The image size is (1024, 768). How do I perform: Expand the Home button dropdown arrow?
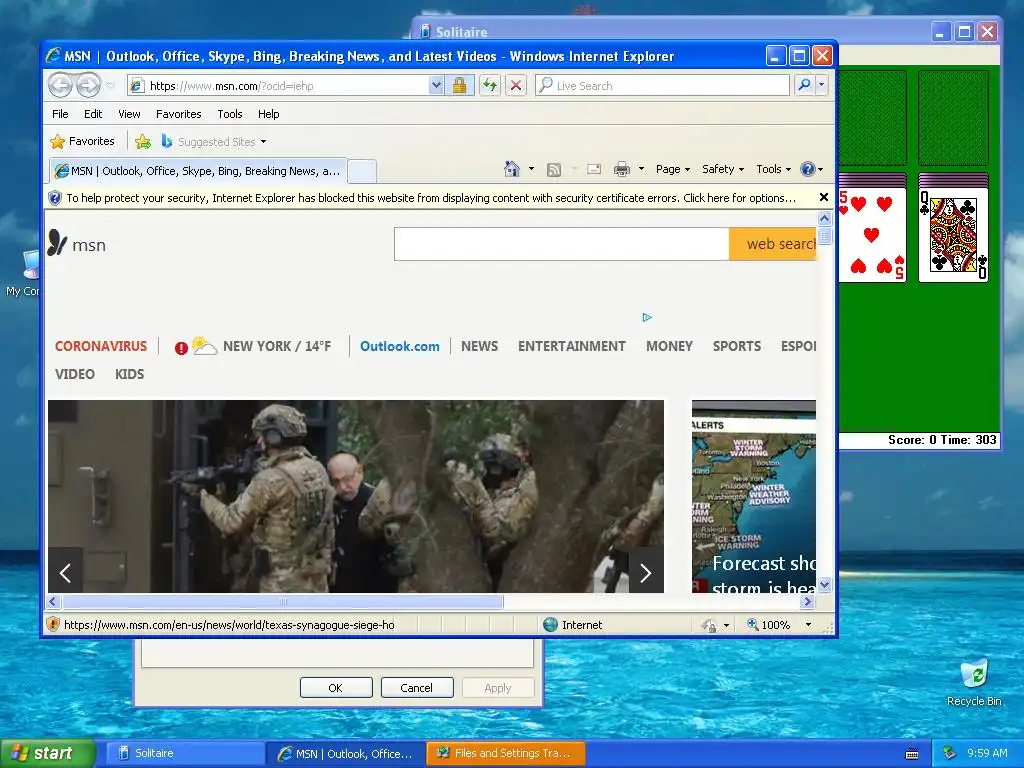click(531, 169)
